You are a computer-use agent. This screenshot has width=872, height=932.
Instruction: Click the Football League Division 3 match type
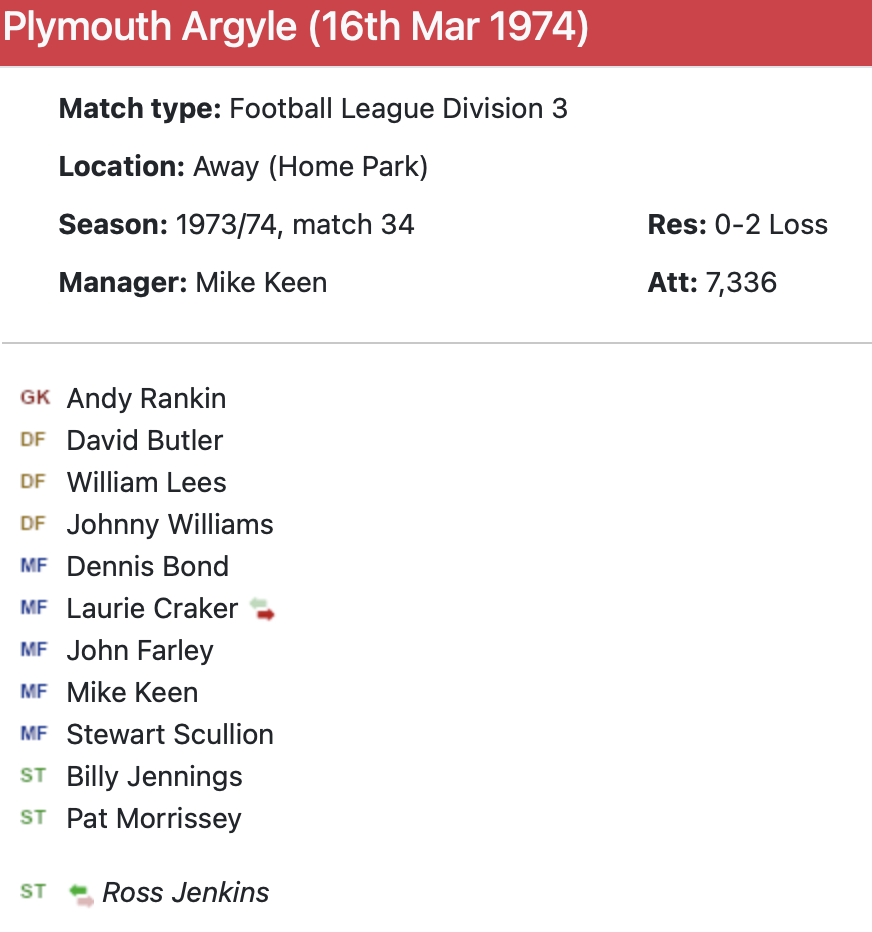pyautogui.click(x=398, y=108)
